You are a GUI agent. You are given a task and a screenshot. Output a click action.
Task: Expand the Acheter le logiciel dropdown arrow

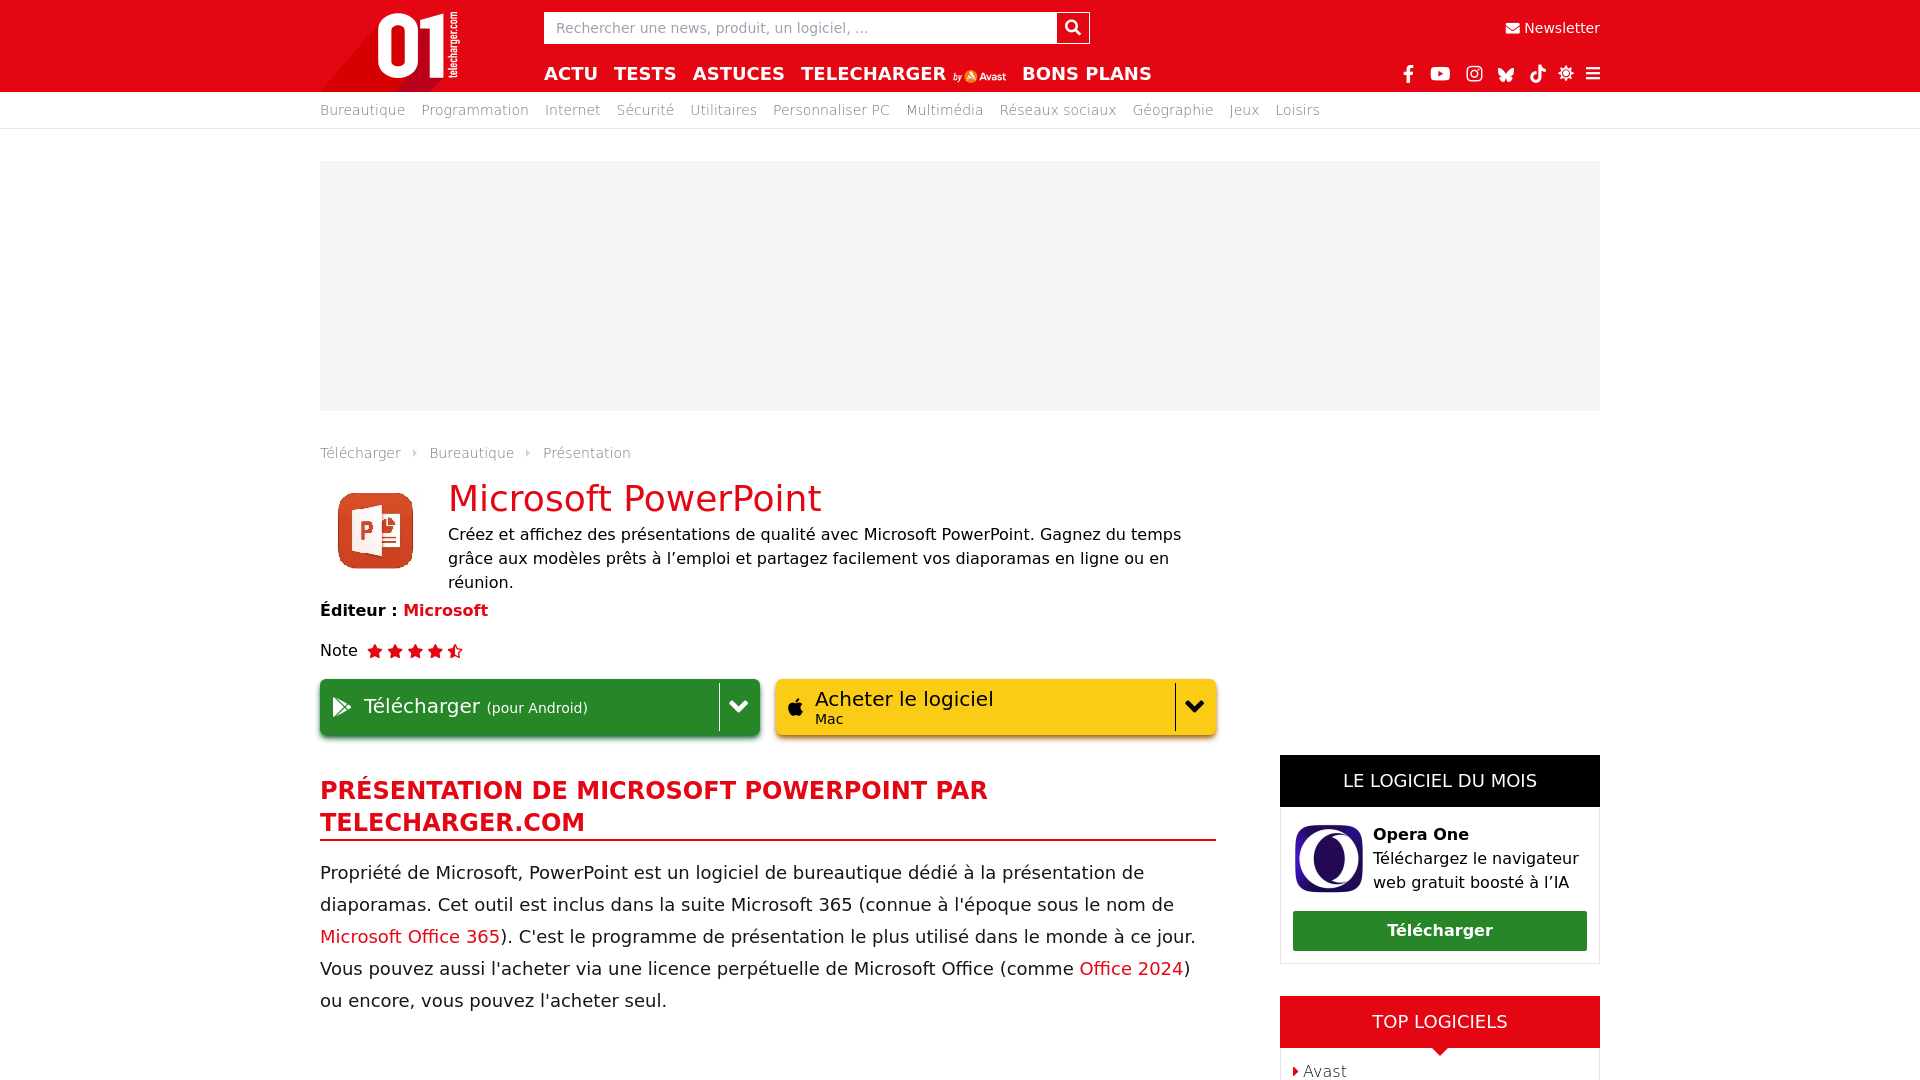[1195, 707]
